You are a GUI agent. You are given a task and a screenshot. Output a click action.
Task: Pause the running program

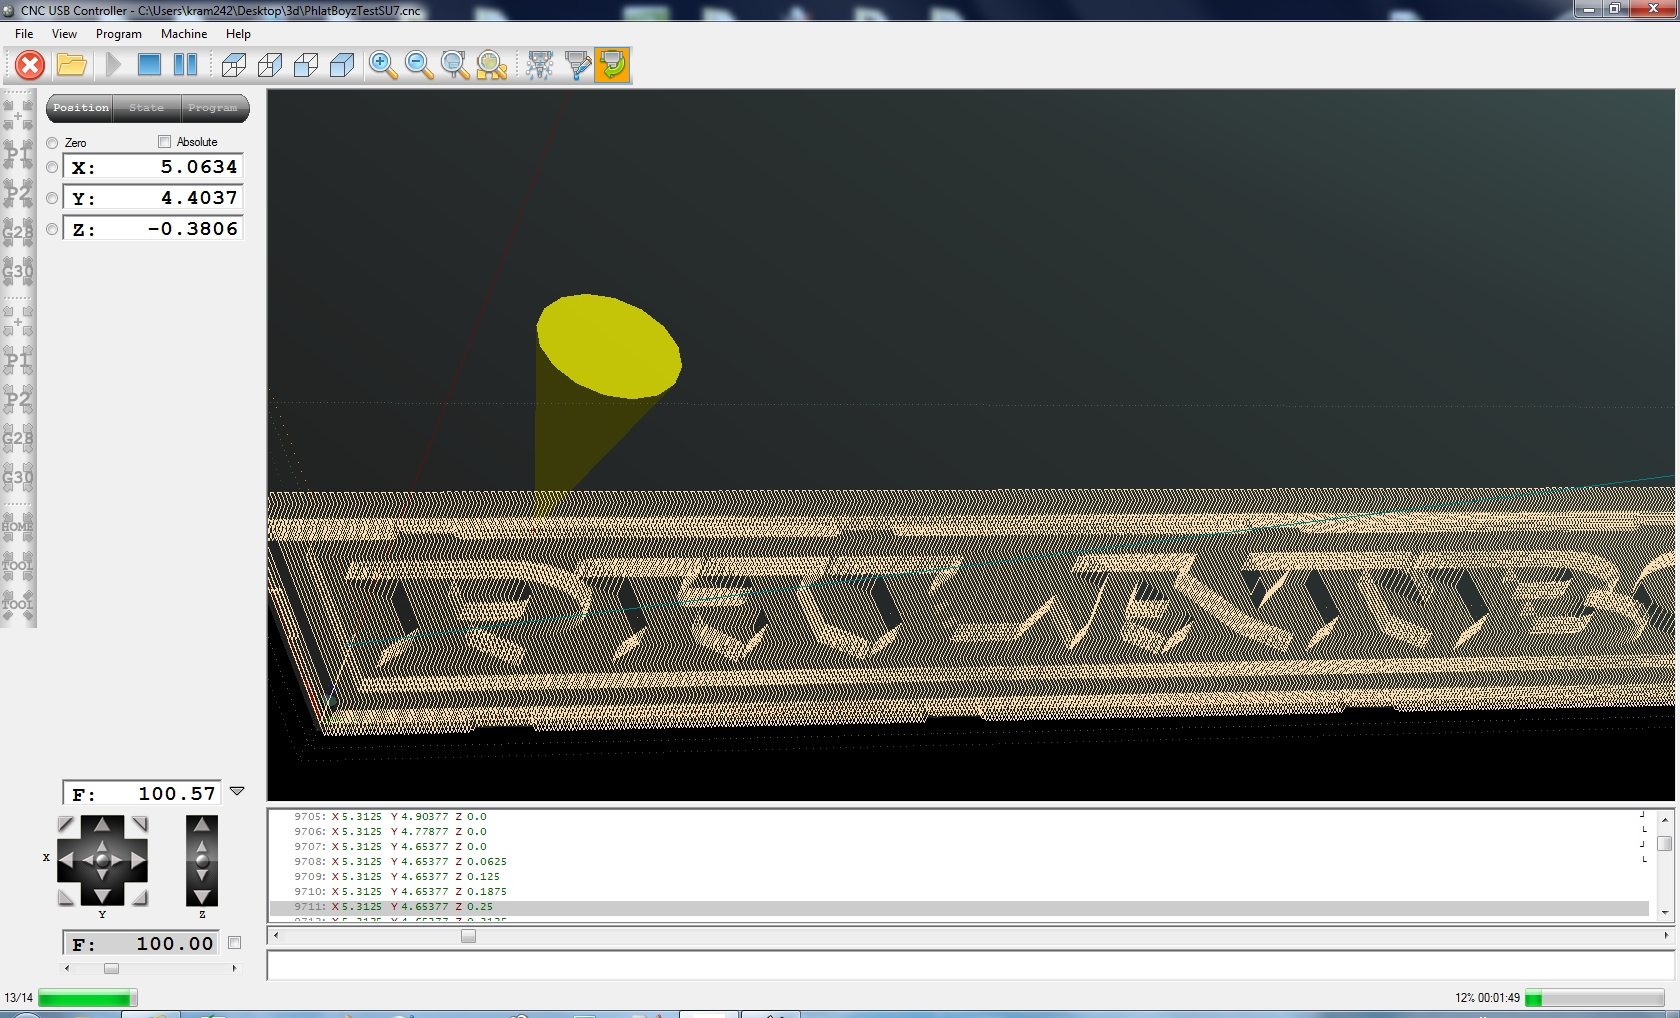[186, 65]
